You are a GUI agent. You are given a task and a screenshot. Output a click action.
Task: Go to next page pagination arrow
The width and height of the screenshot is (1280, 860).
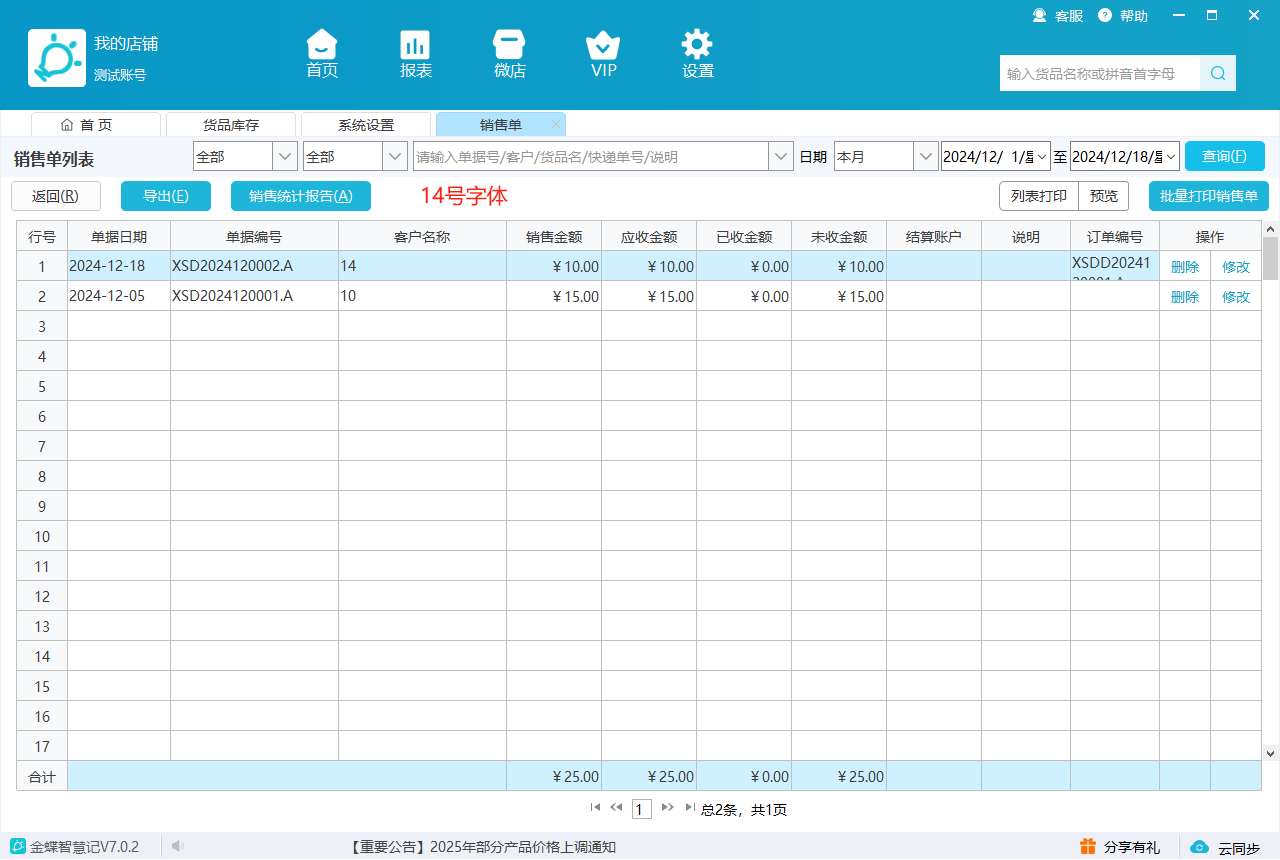668,807
